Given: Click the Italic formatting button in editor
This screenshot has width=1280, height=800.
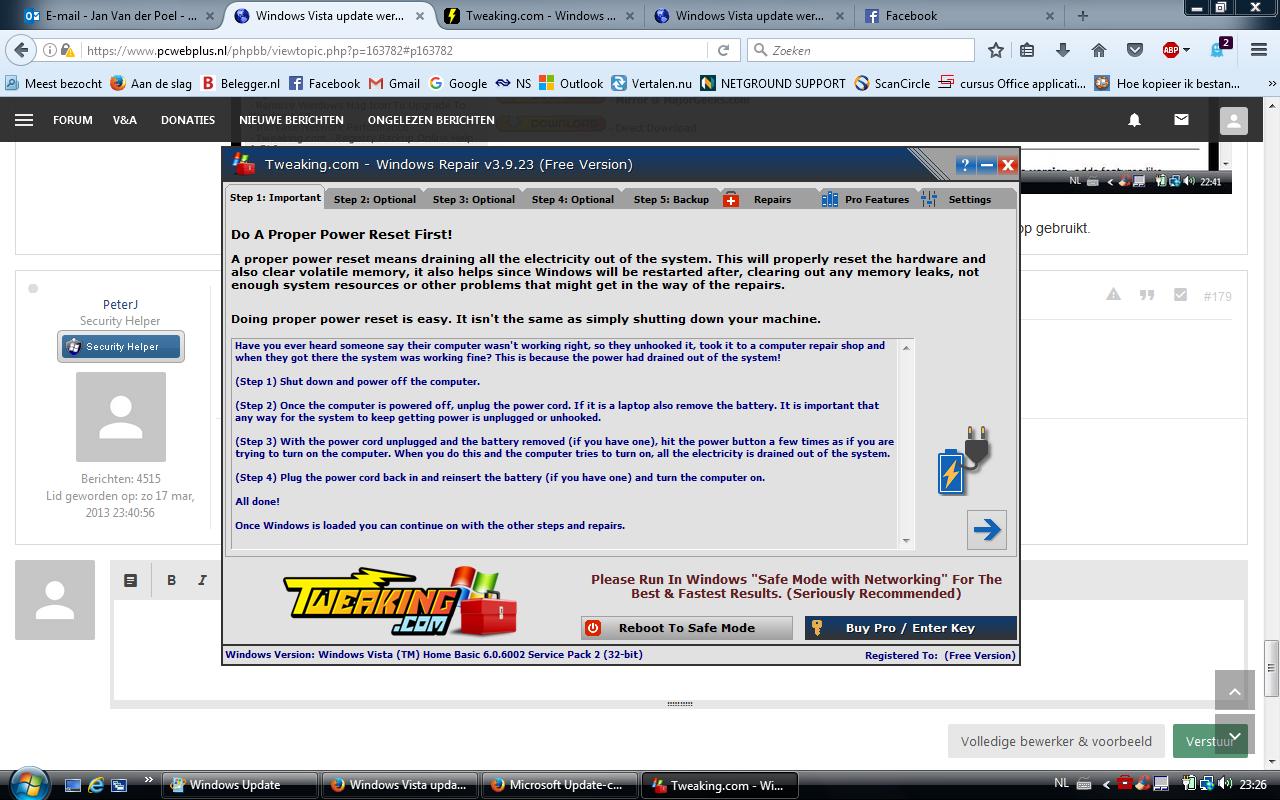Looking at the screenshot, I should click(x=202, y=580).
